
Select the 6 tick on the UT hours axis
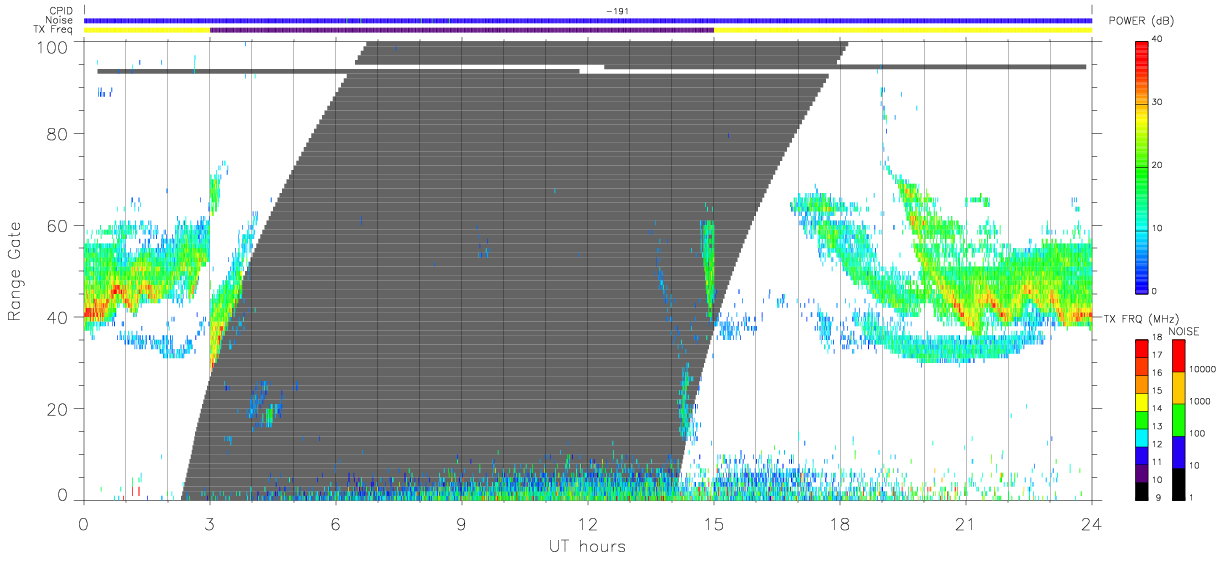[x=336, y=523]
